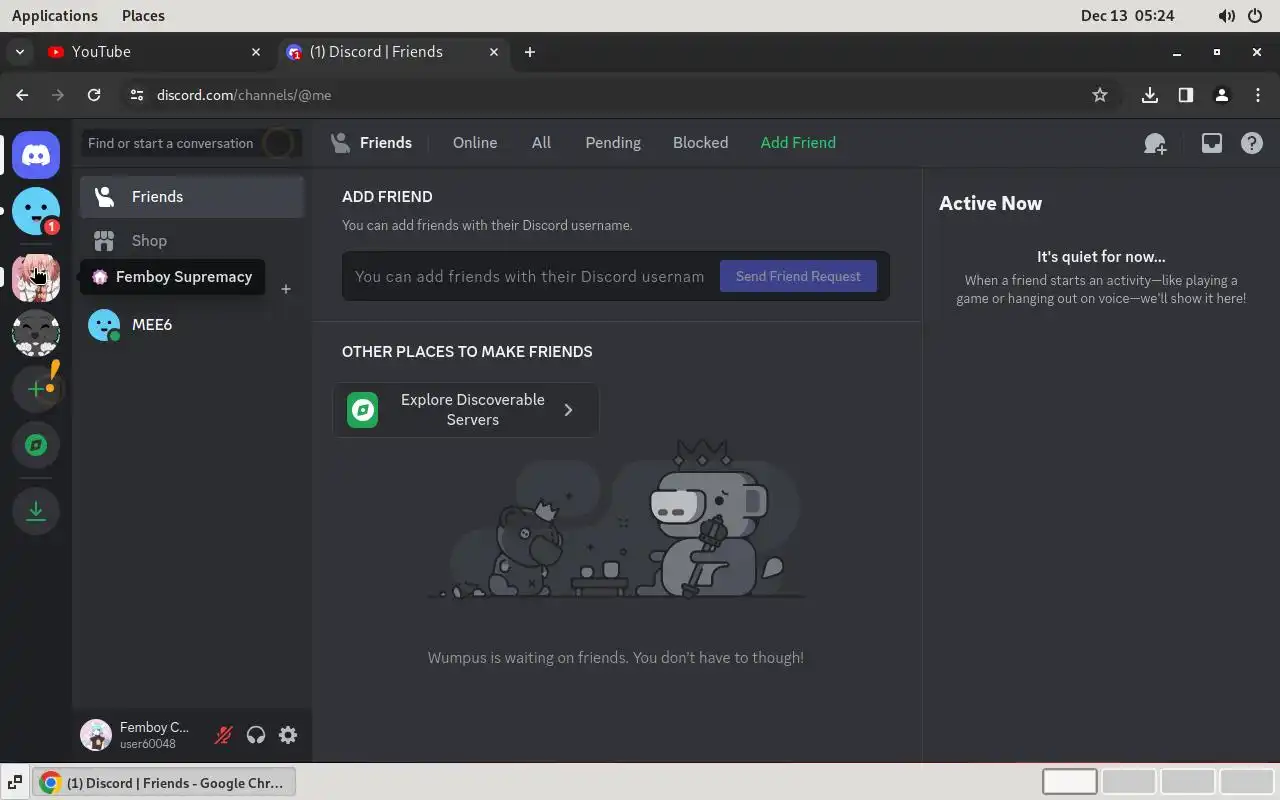
Task: Click the user avatar in bottom panel
Action: pyautogui.click(x=96, y=735)
